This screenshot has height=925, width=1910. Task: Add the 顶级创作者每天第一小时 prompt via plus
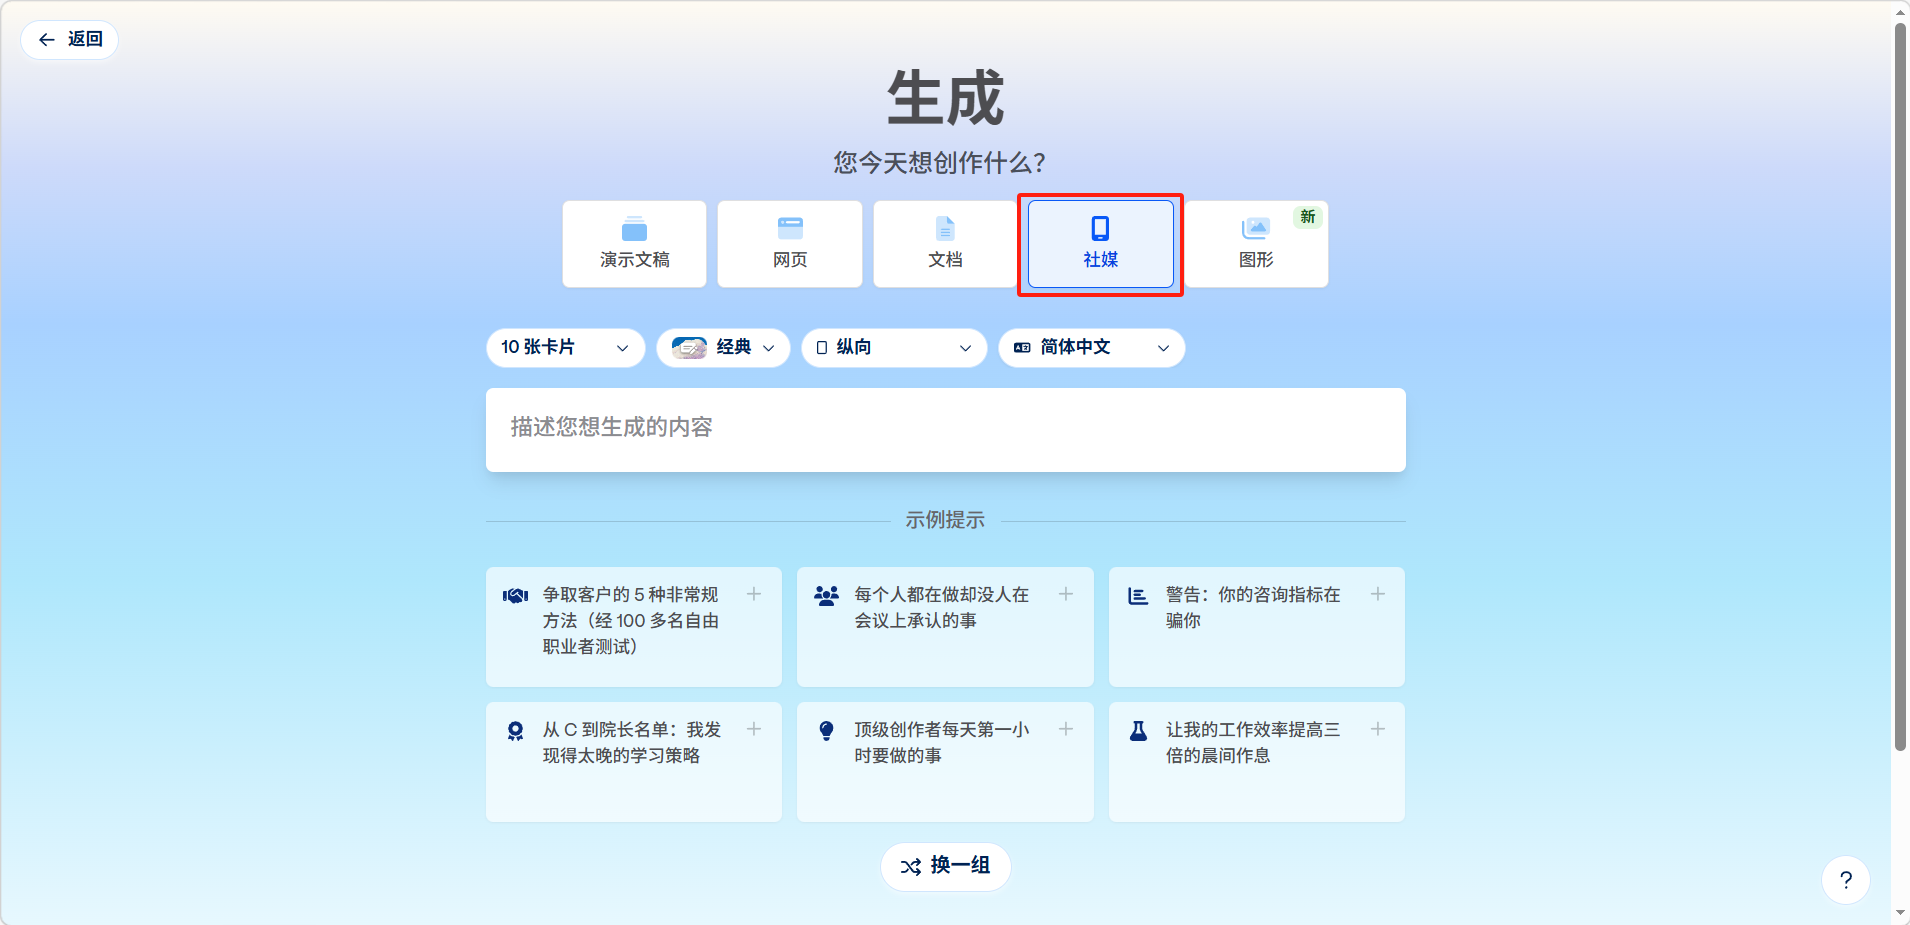tap(1066, 729)
